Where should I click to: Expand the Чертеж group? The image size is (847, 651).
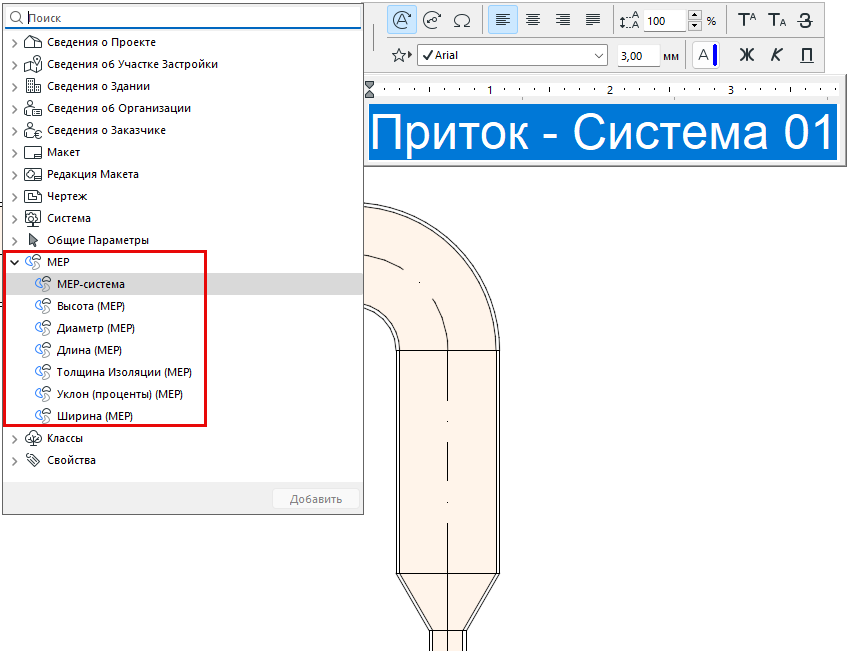(x=15, y=197)
